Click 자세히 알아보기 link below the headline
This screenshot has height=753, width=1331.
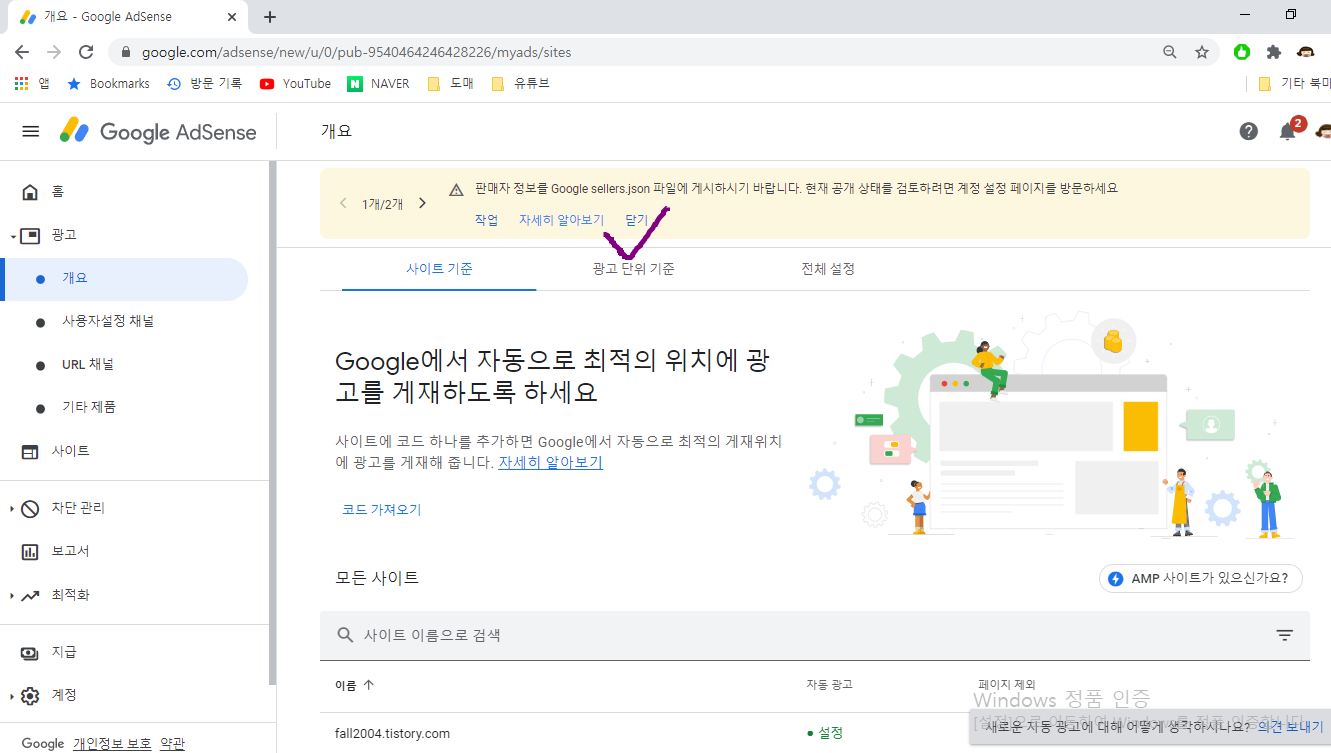[550, 463]
